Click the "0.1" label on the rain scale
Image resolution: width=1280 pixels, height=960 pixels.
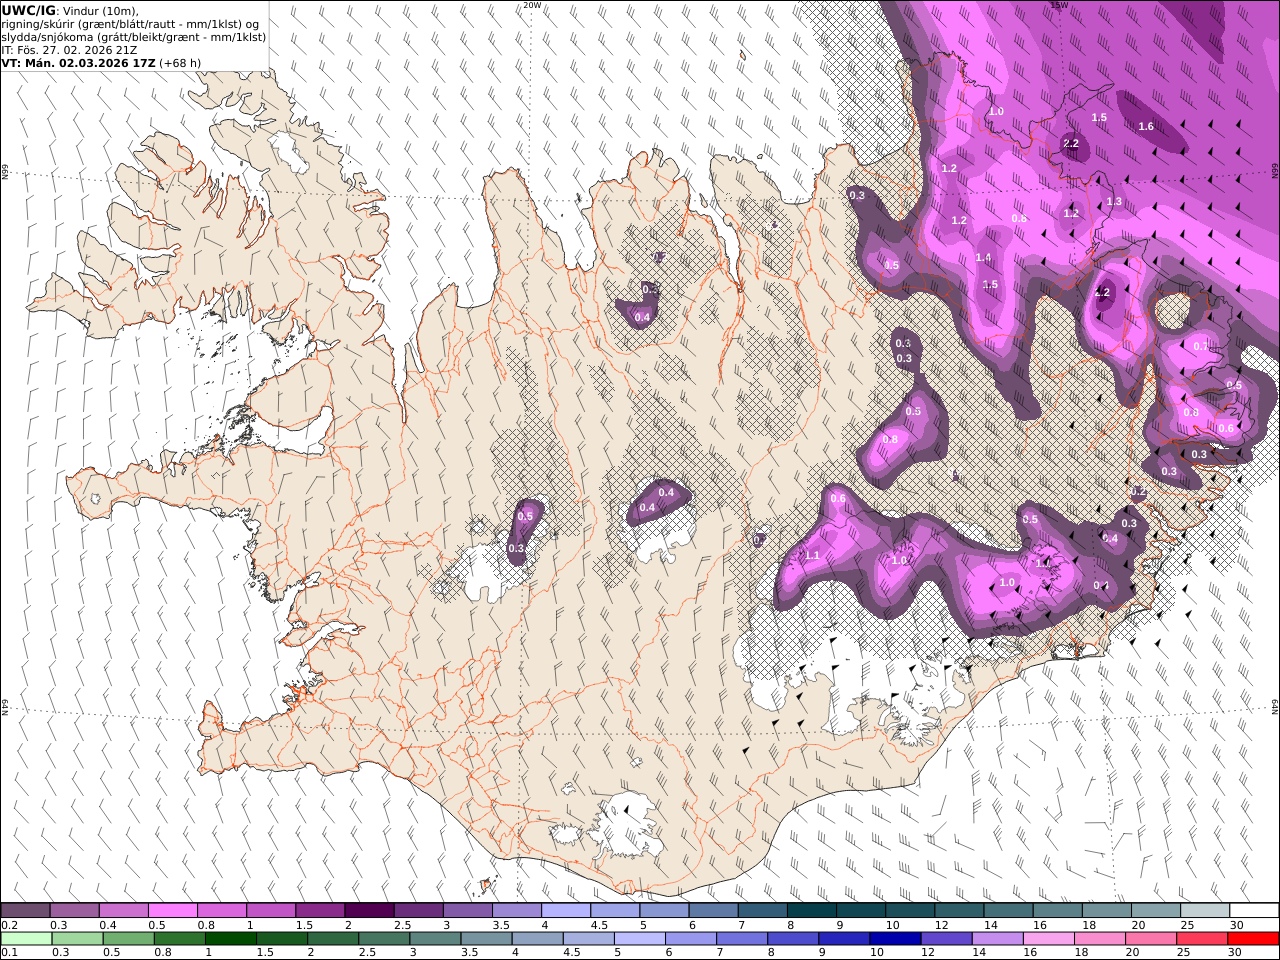pos(10,953)
